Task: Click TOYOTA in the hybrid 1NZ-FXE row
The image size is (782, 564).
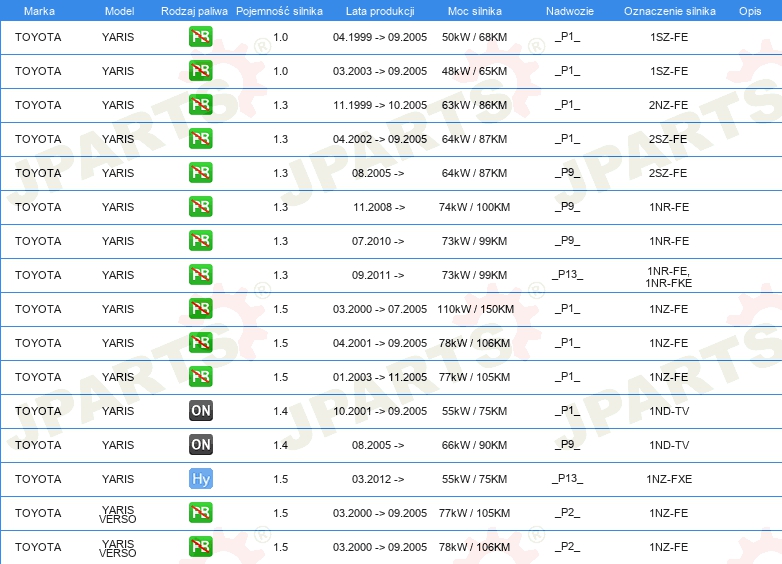Action: click(x=38, y=479)
